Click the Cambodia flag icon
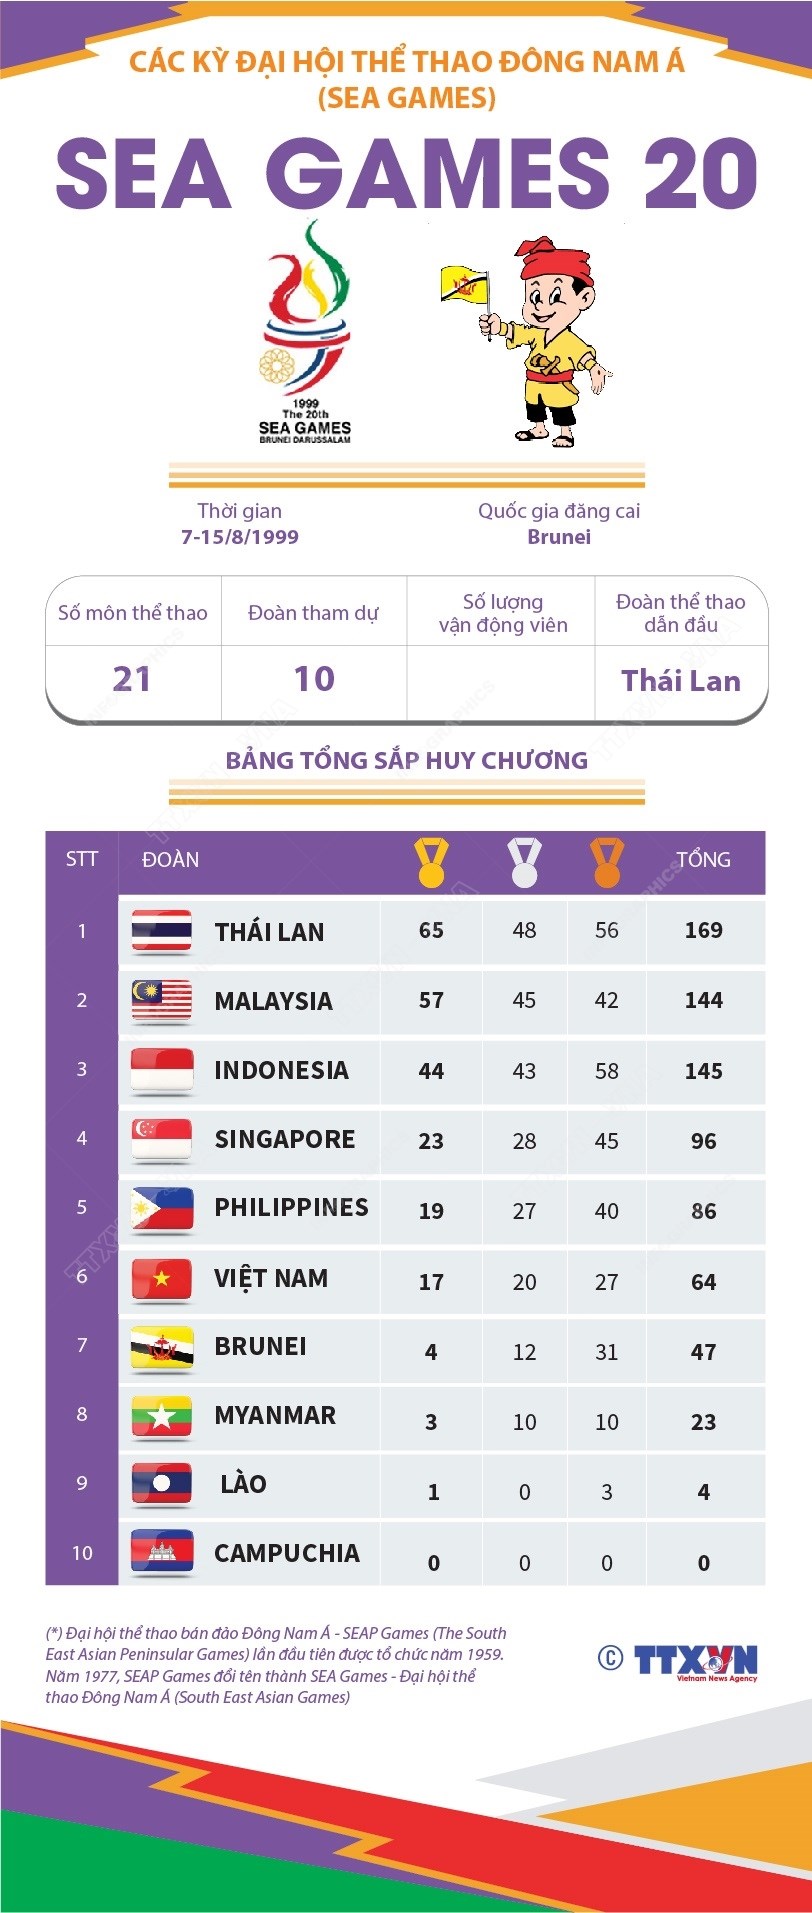Screen dimensions: 812x1913 161,1553
